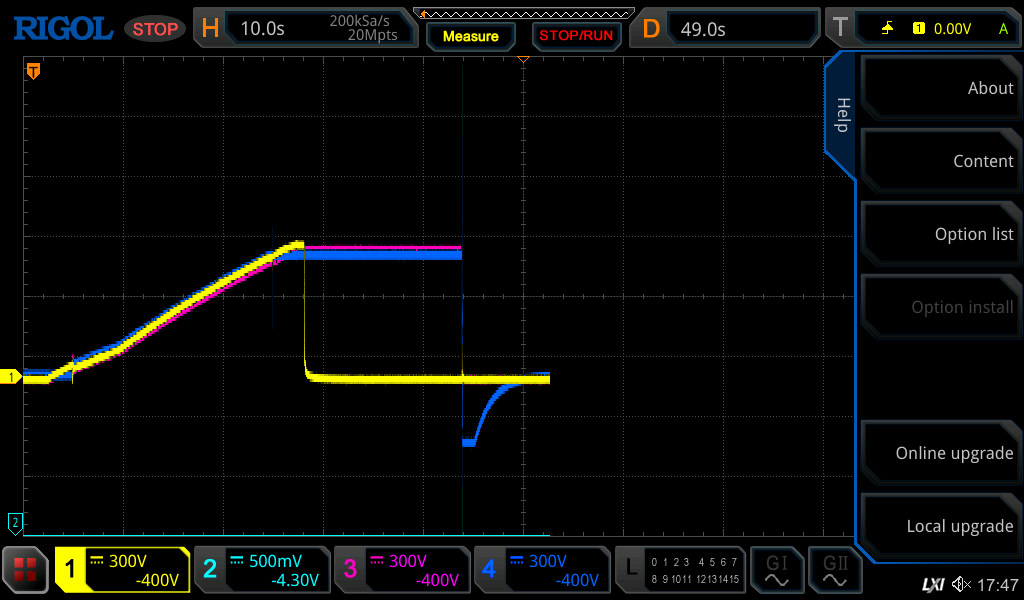Click the speaker mute icon
This screenshot has height=600, width=1024.
(x=961, y=584)
